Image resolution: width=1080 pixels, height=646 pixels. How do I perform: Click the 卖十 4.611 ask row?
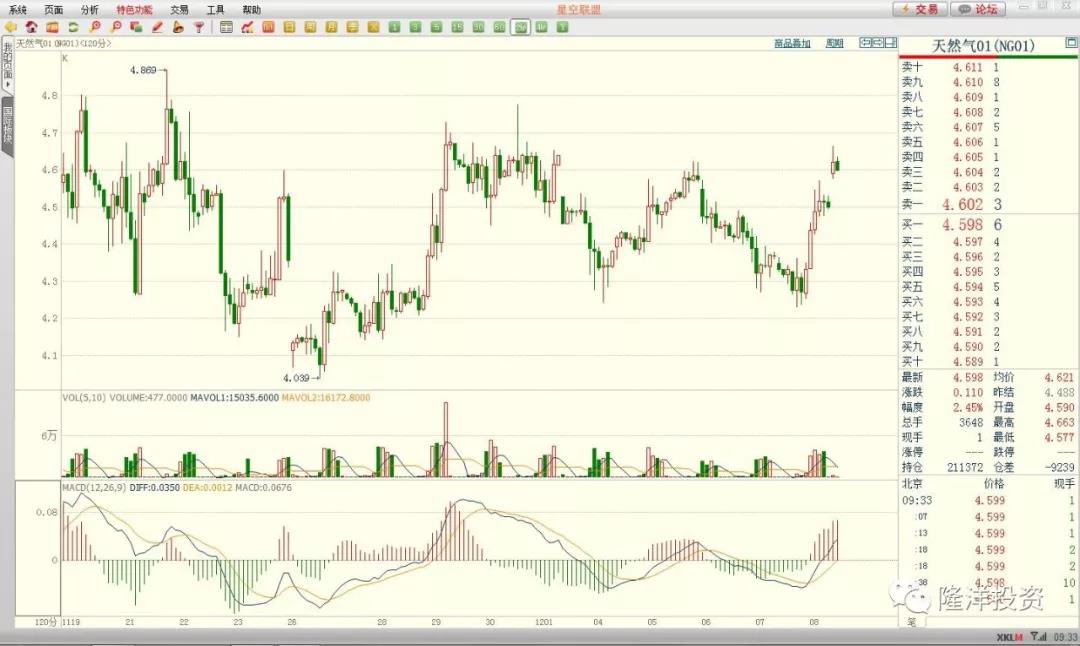click(989, 67)
